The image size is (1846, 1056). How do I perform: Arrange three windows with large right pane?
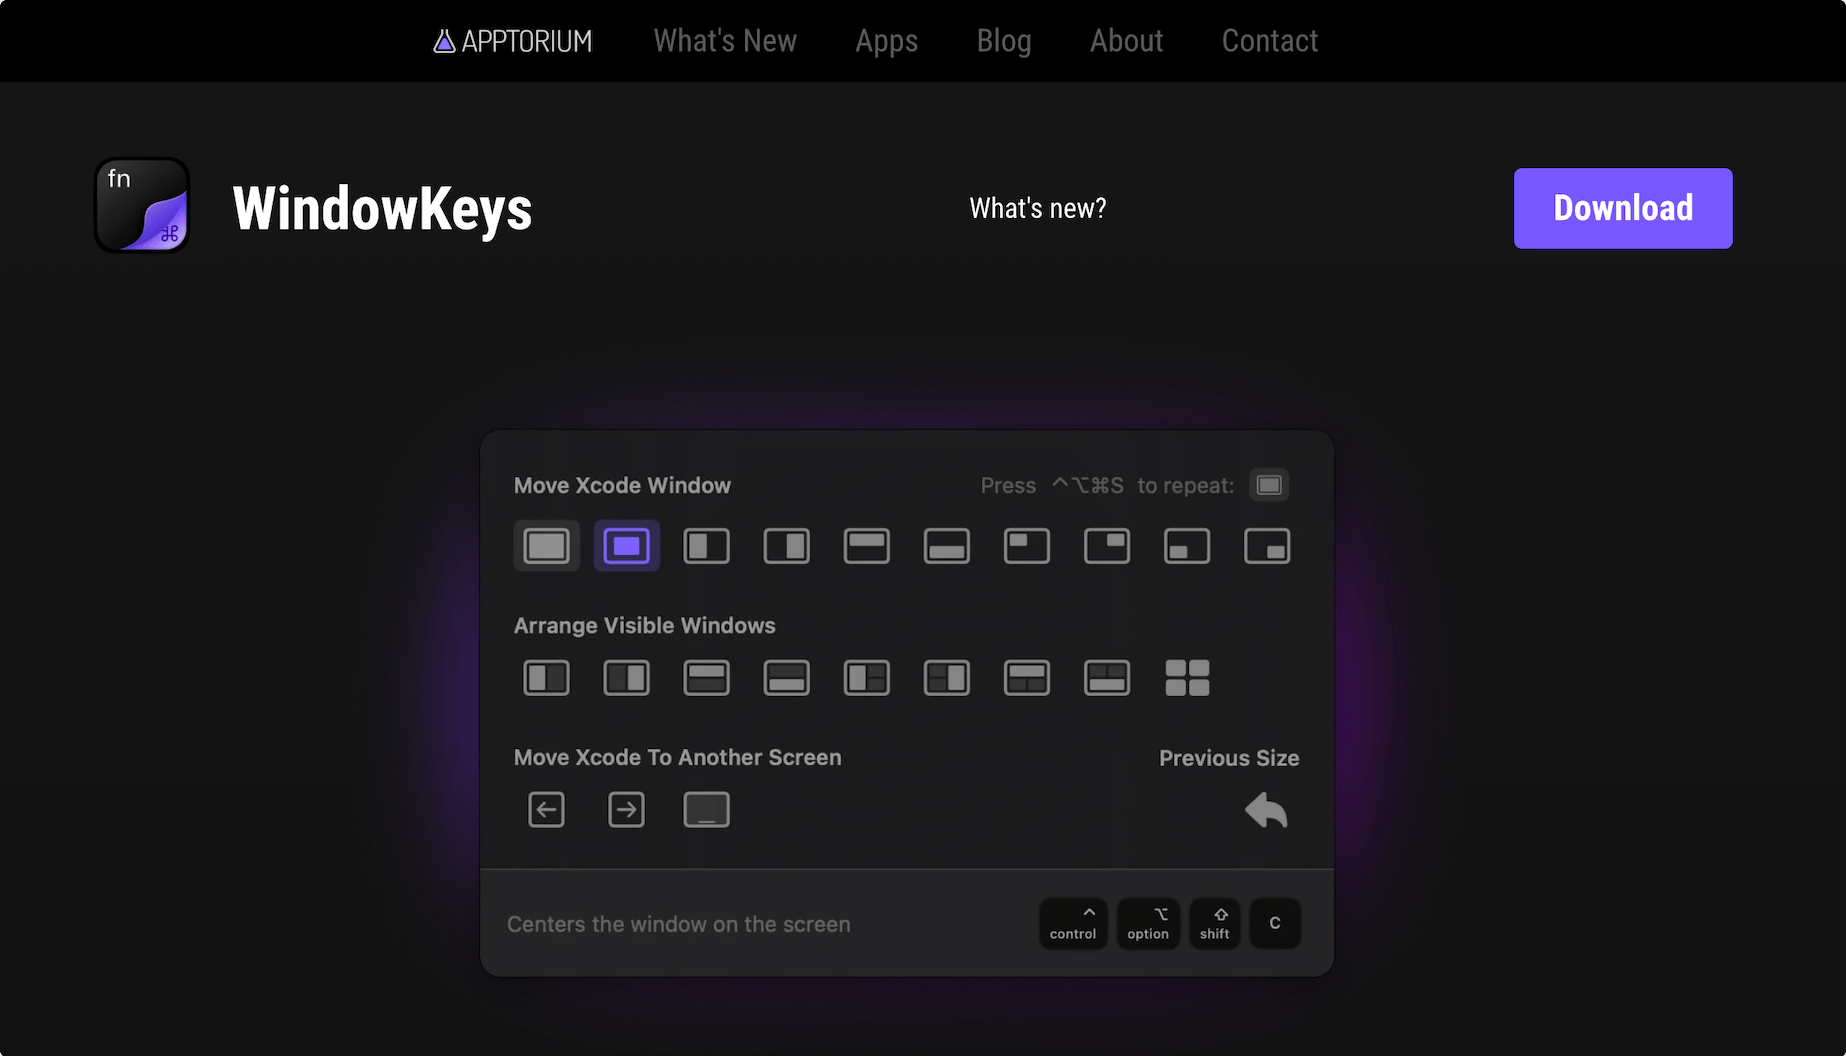click(947, 678)
